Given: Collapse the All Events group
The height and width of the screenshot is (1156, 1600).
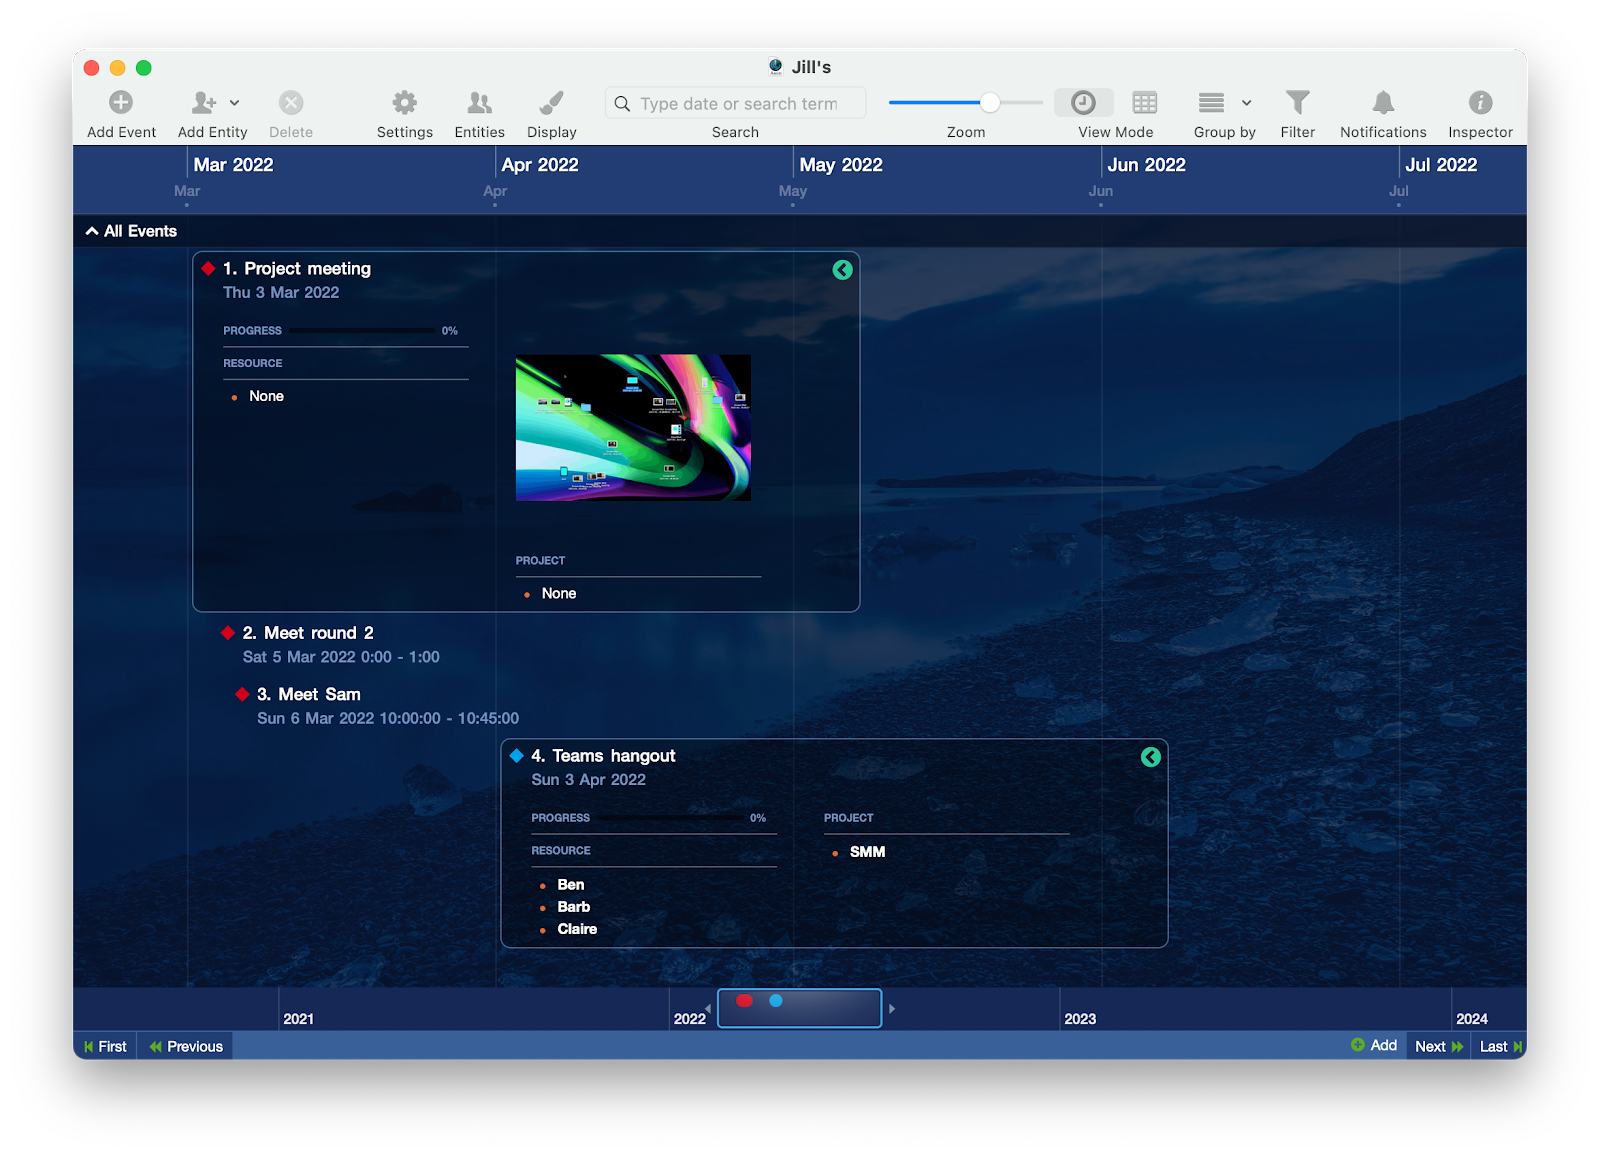Looking at the screenshot, I should coord(91,230).
